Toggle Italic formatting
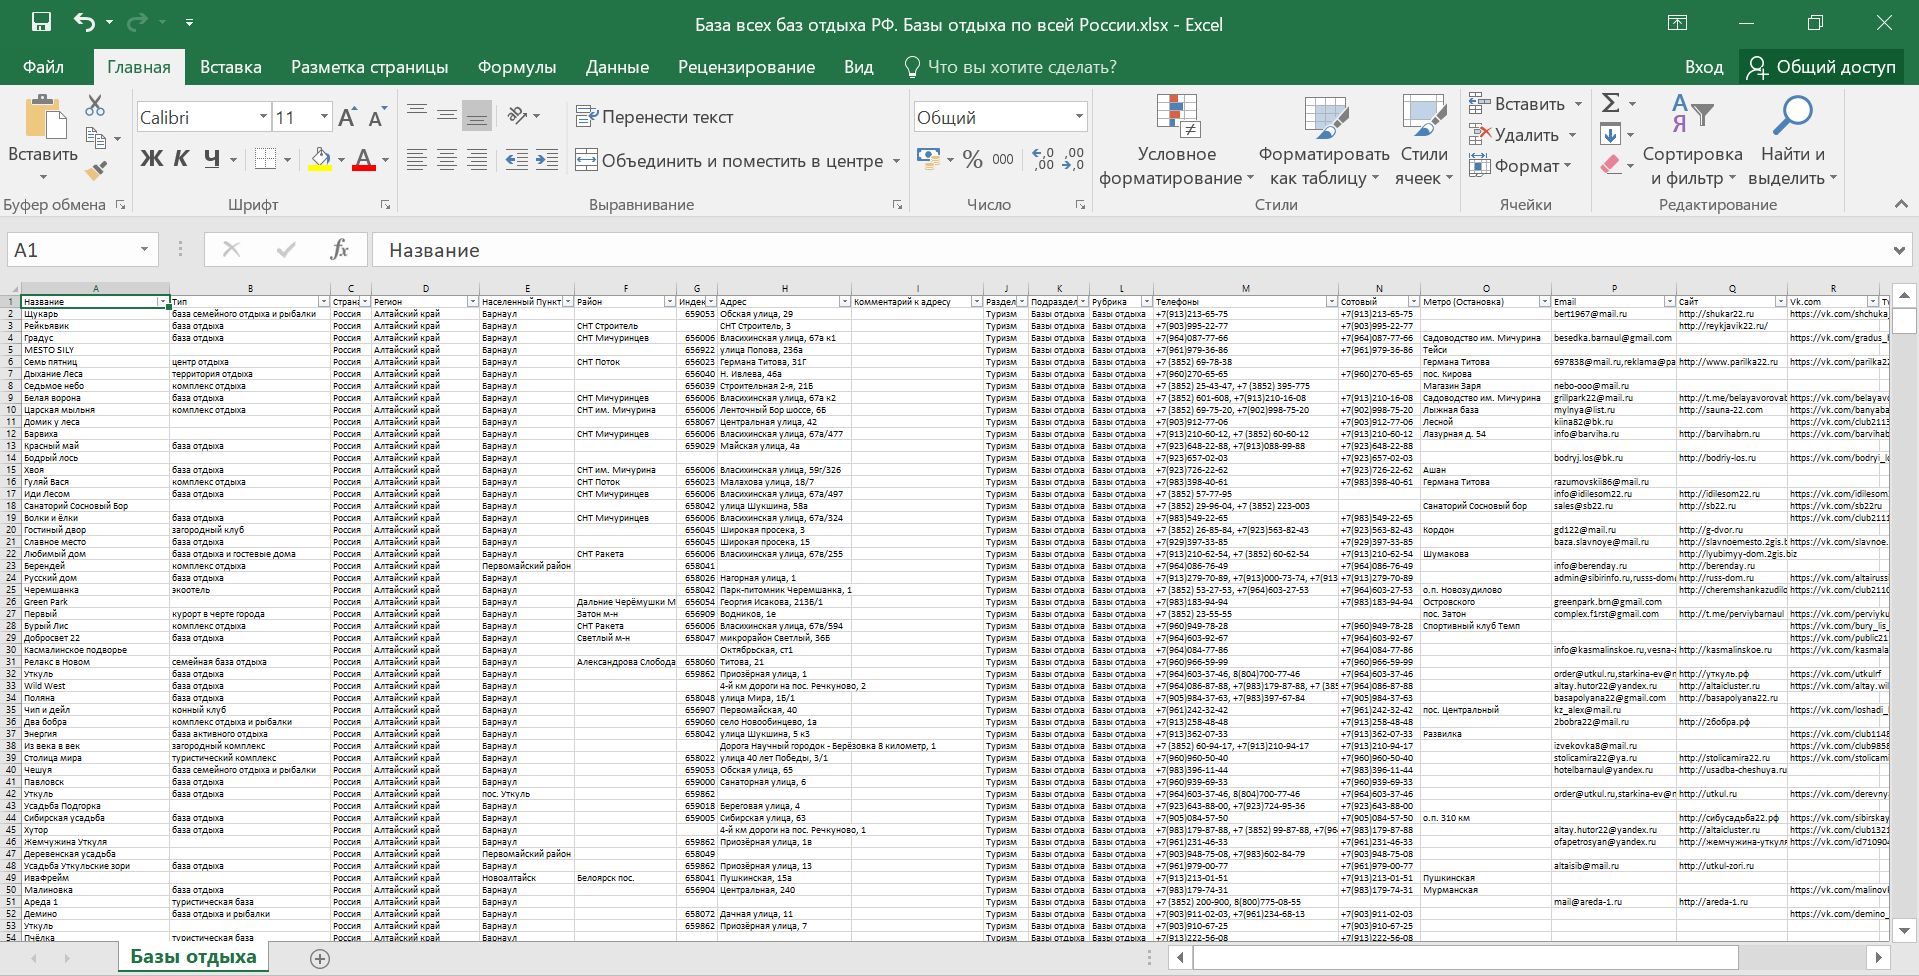This screenshot has width=1919, height=976. (x=181, y=159)
